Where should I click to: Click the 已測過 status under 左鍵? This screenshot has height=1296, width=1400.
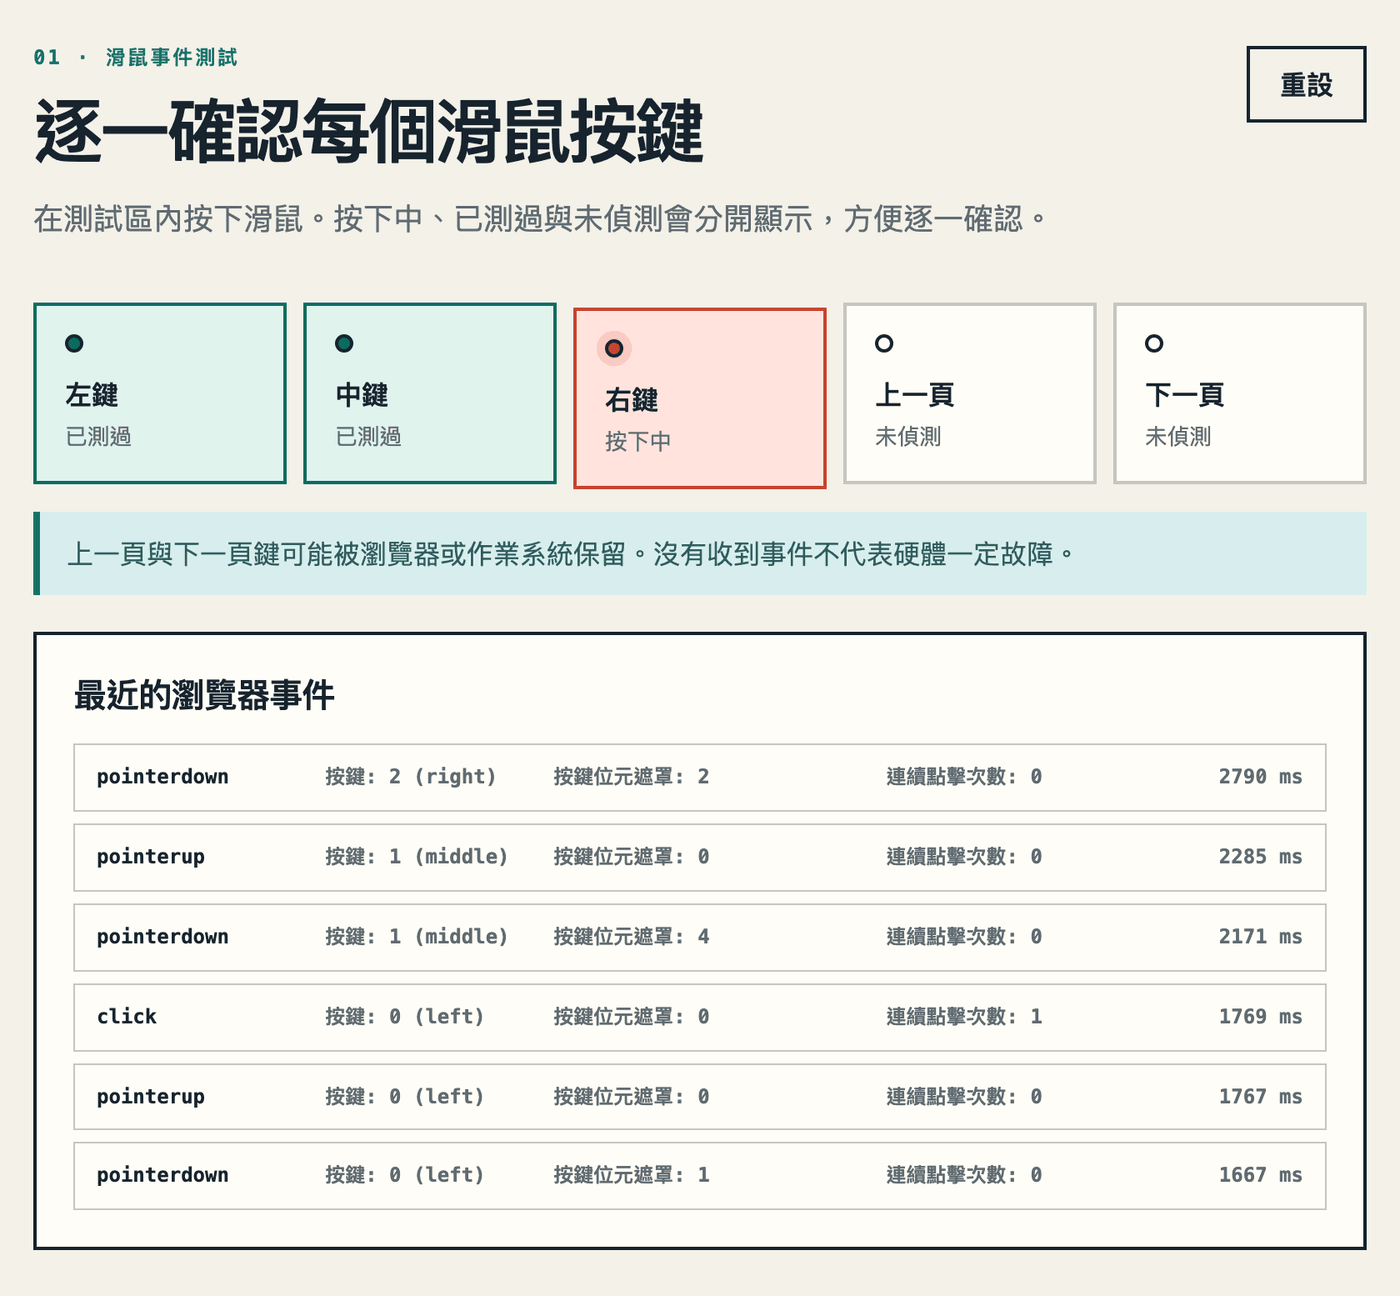coord(98,436)
